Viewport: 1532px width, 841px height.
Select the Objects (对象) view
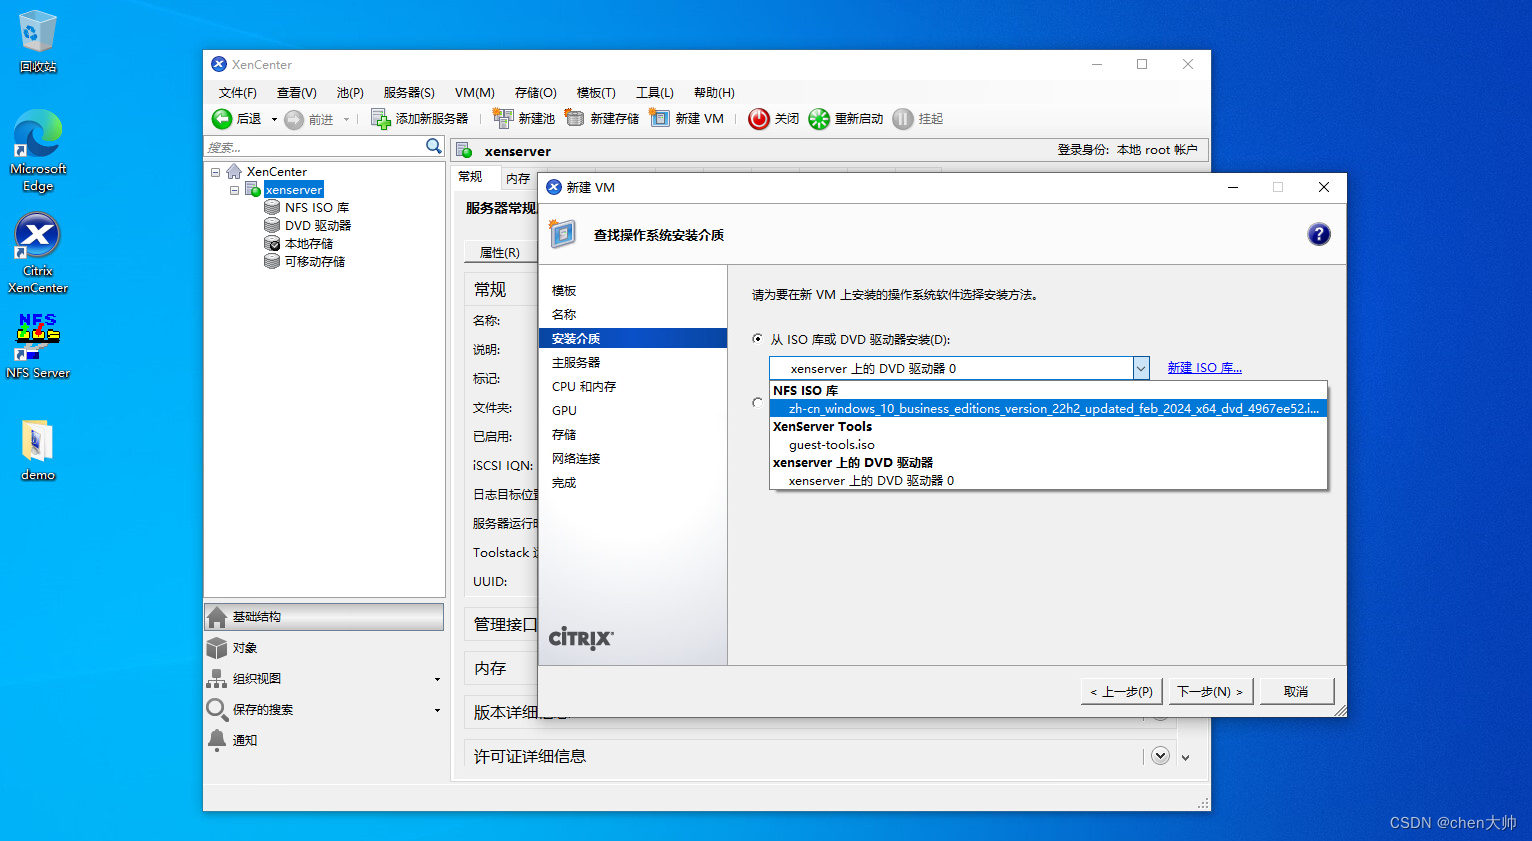point(324,648)
